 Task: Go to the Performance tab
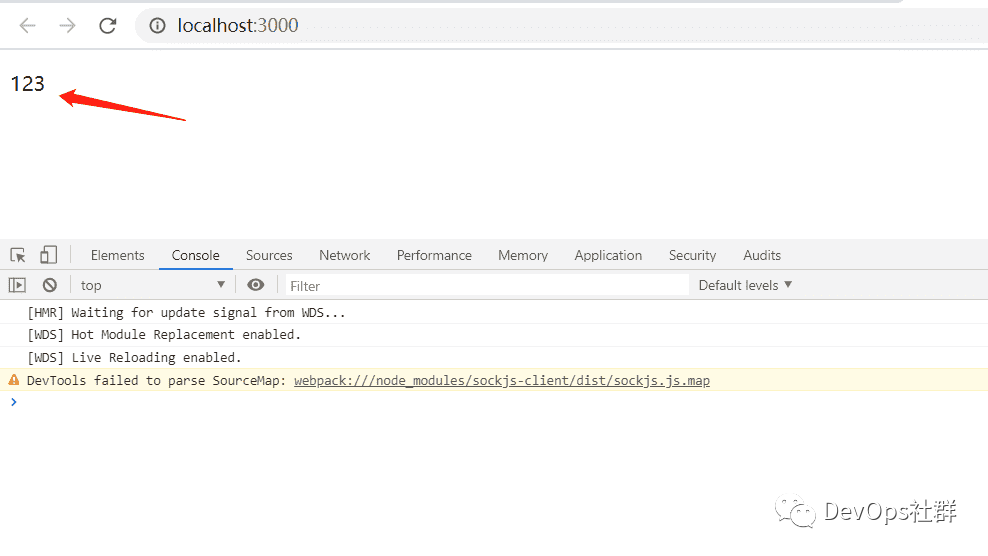tap(434, 255)
